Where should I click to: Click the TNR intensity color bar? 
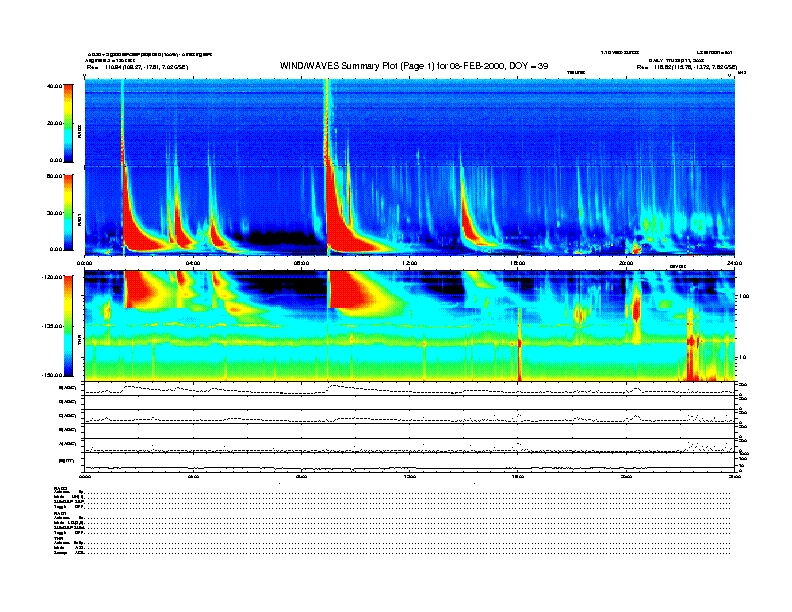[x=68, y=326]
